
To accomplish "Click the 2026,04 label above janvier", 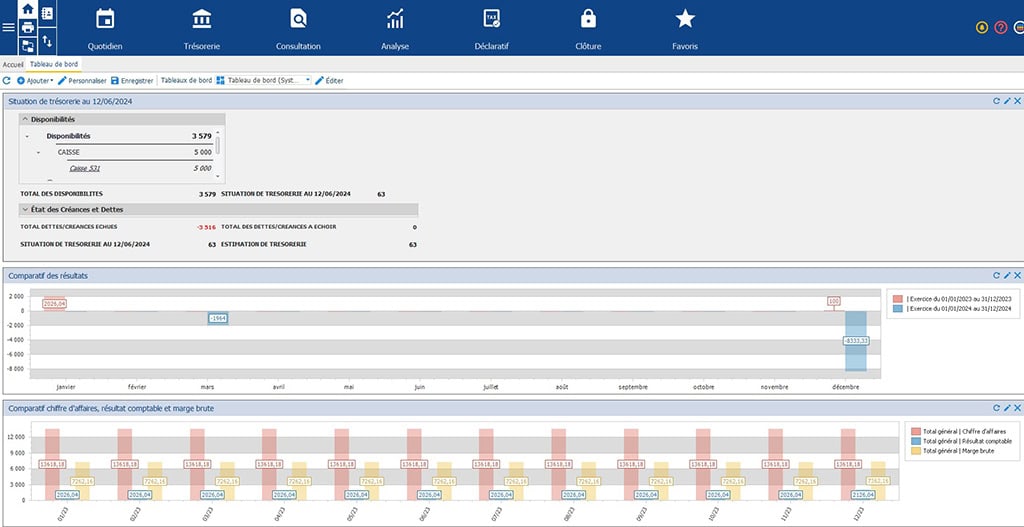I will pyautogui.click(x=54, y=304).
